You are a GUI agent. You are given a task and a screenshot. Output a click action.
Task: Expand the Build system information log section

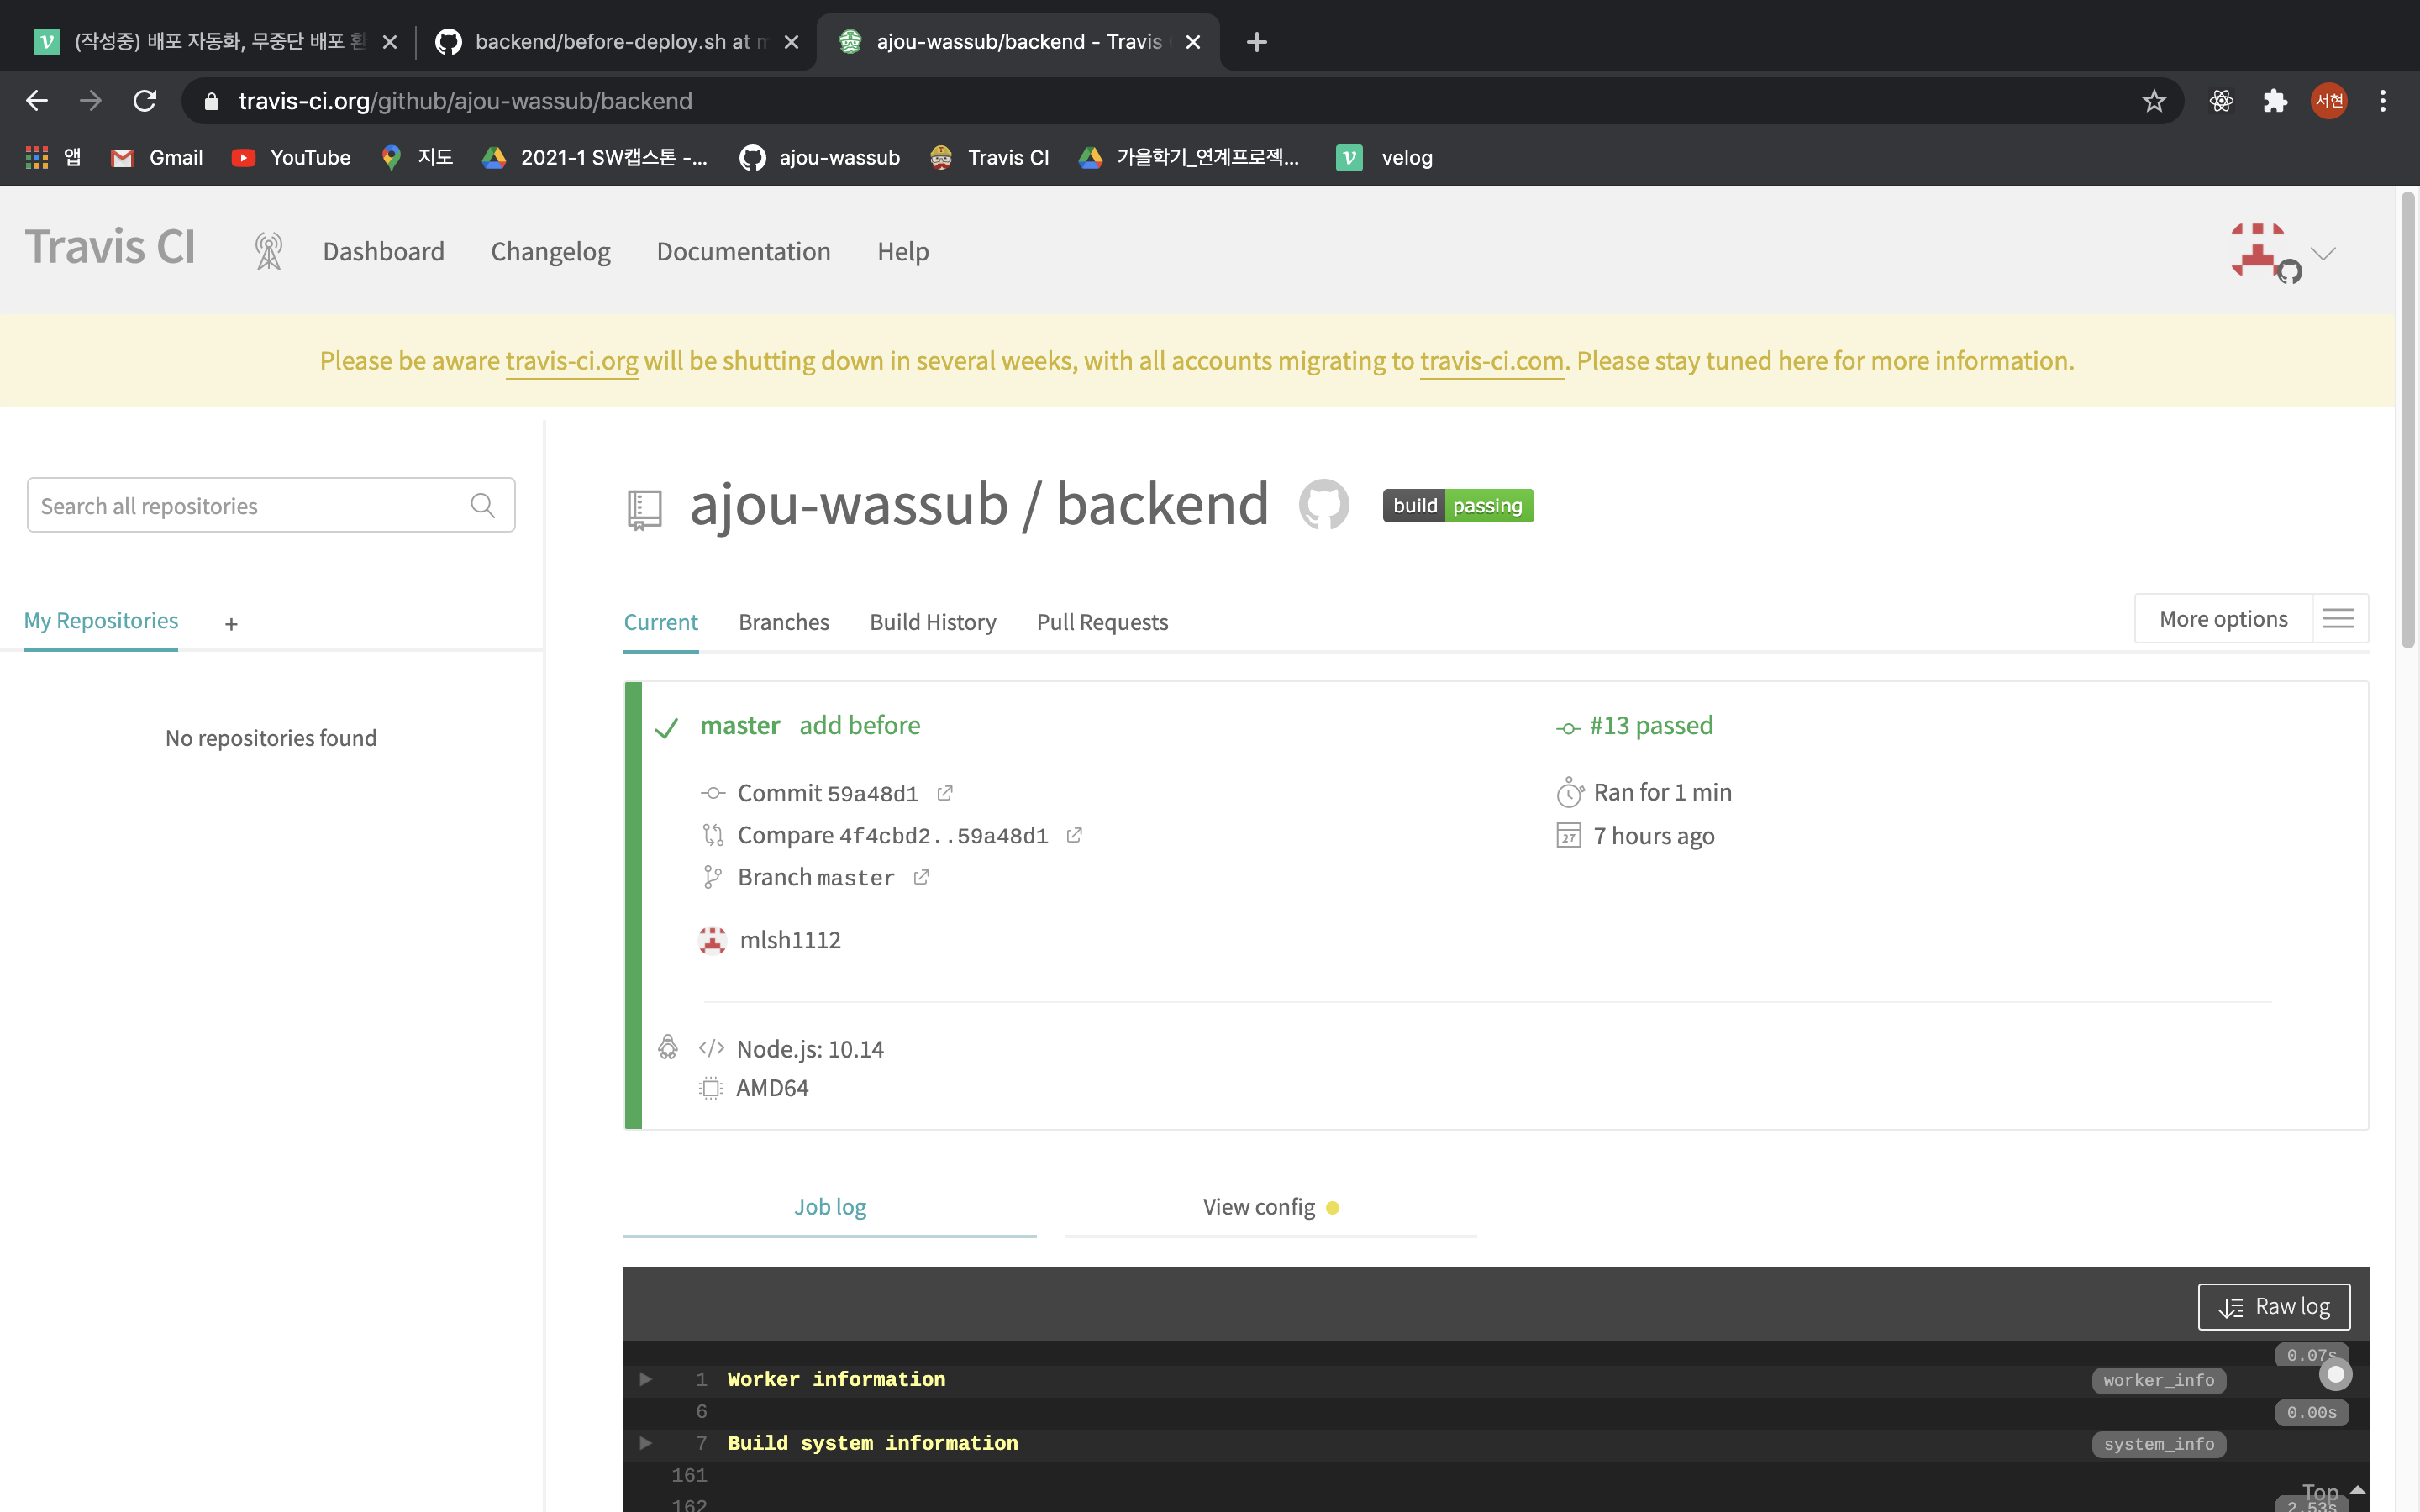click(646, 1443)
